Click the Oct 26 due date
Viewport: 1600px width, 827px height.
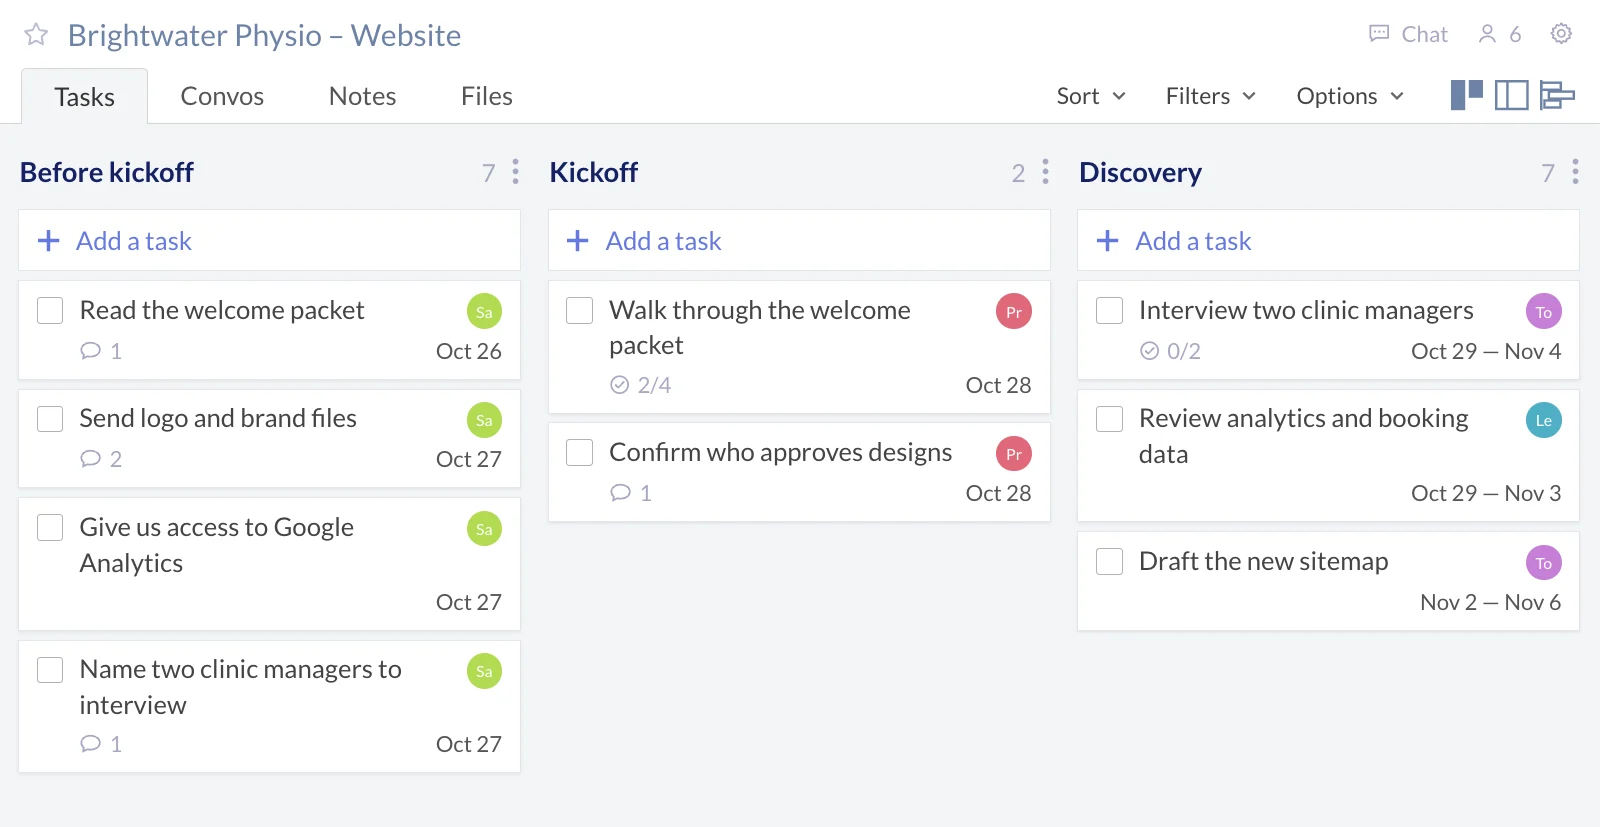point(469,351)
